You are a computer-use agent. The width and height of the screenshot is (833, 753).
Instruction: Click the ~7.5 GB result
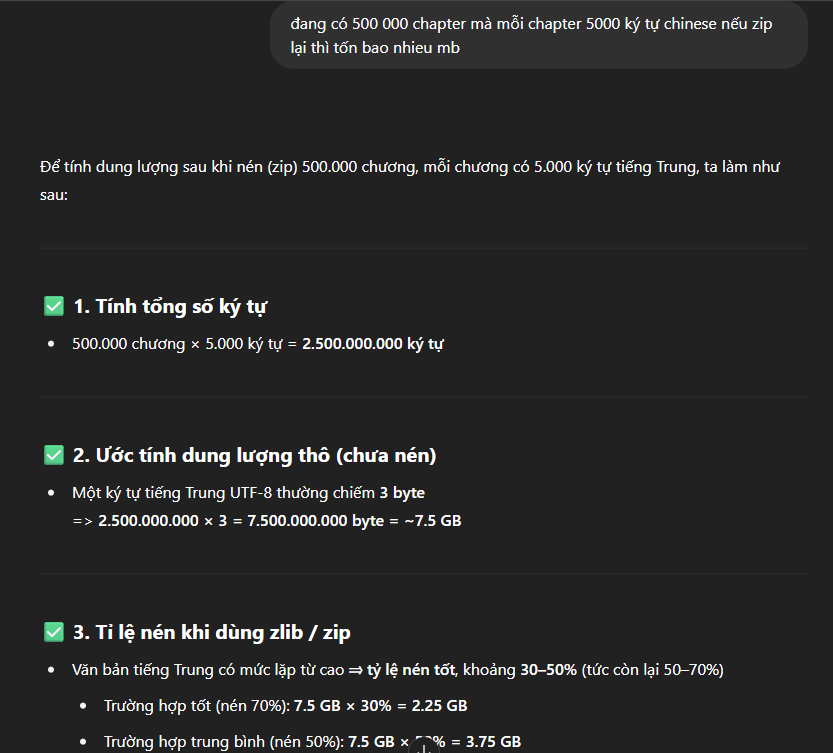tap(433, 521)
